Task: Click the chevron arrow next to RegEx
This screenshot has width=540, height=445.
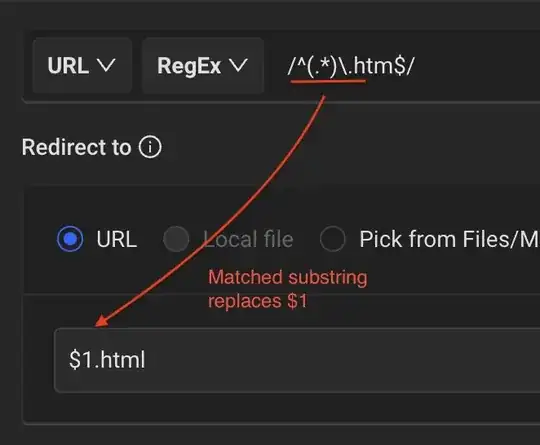Action: (x=238, y=65)
